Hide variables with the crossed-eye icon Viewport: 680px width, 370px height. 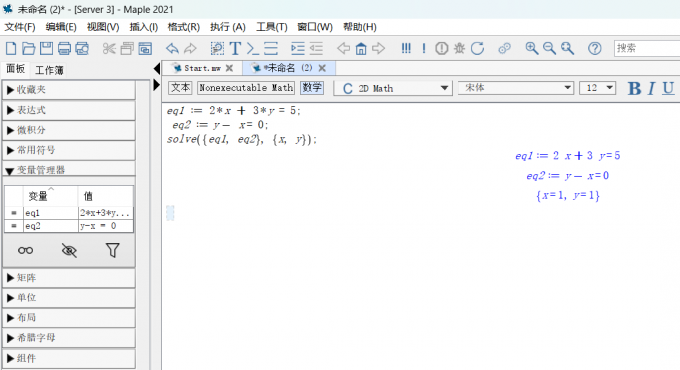point(69,250)
